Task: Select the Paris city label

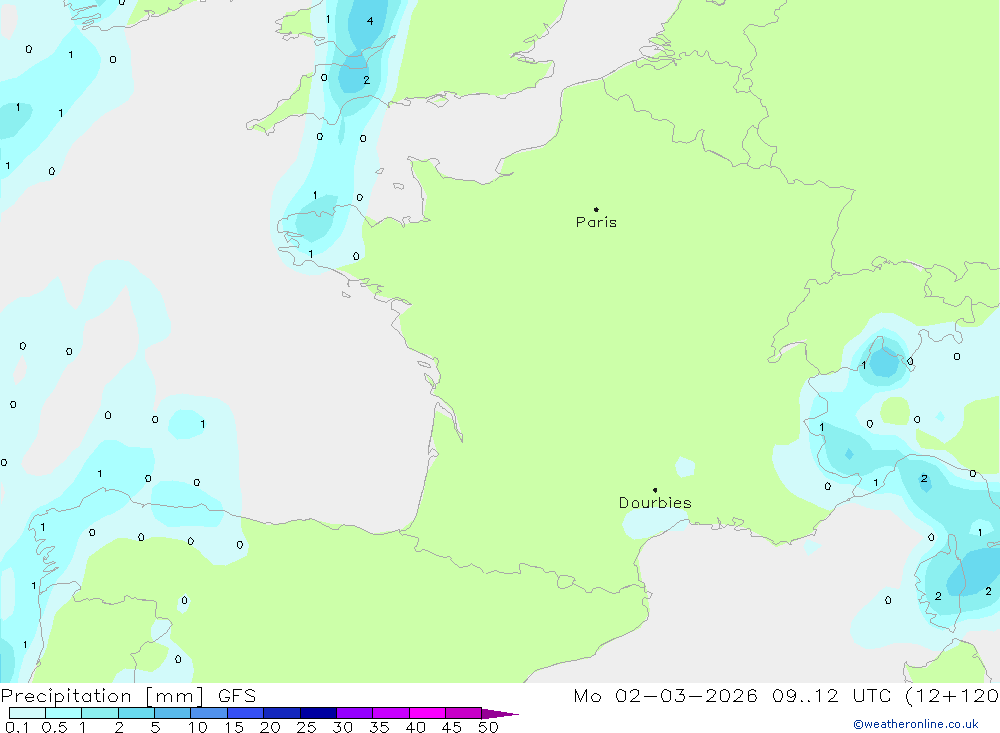Action: click(x=596, y=222)
